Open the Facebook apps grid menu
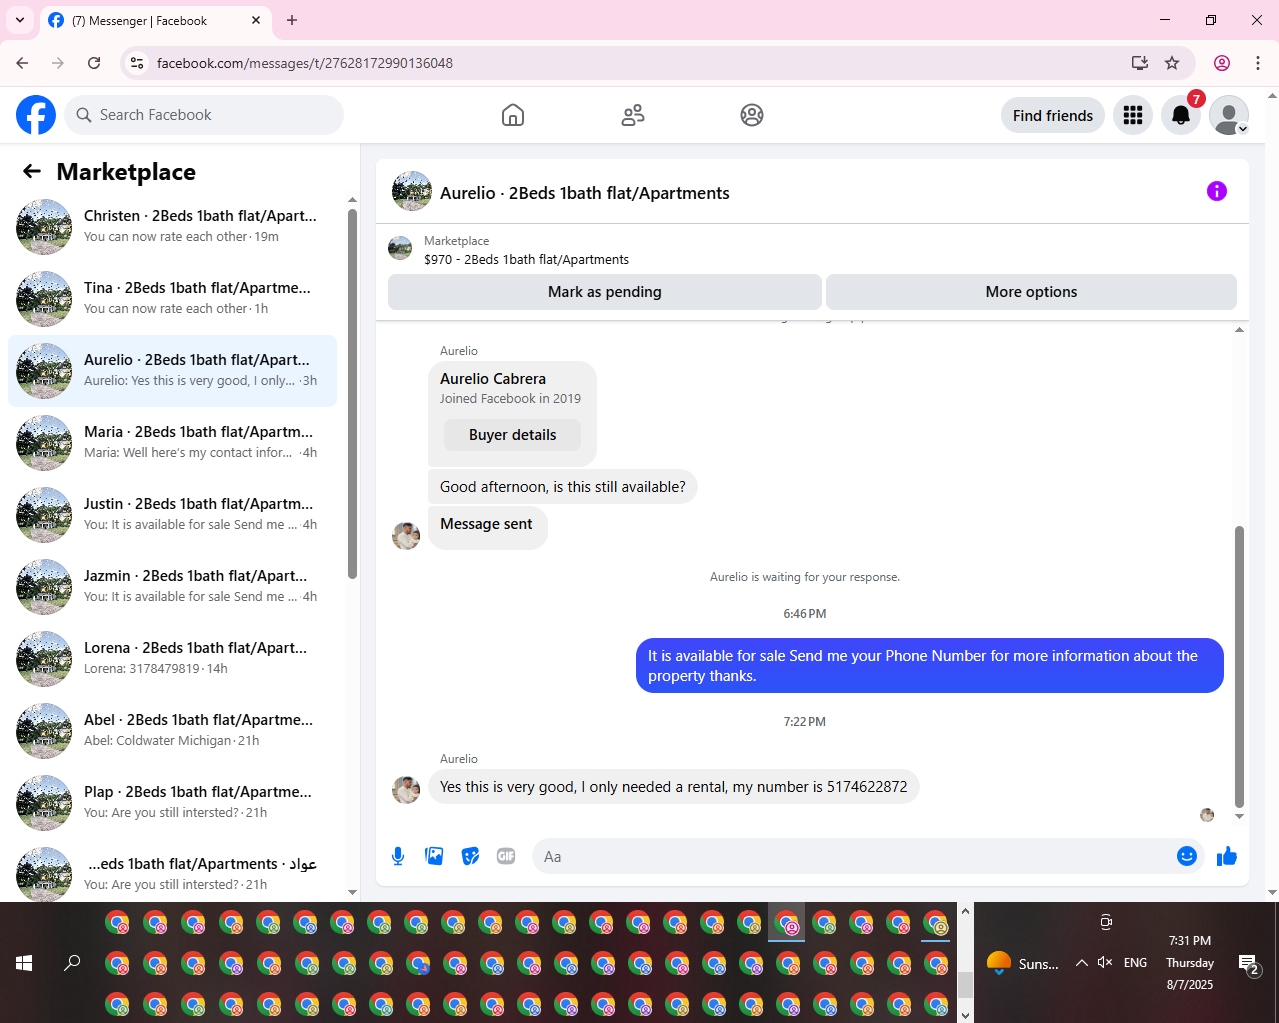The image size is (1279, 1023). (x=1133, y=115)
